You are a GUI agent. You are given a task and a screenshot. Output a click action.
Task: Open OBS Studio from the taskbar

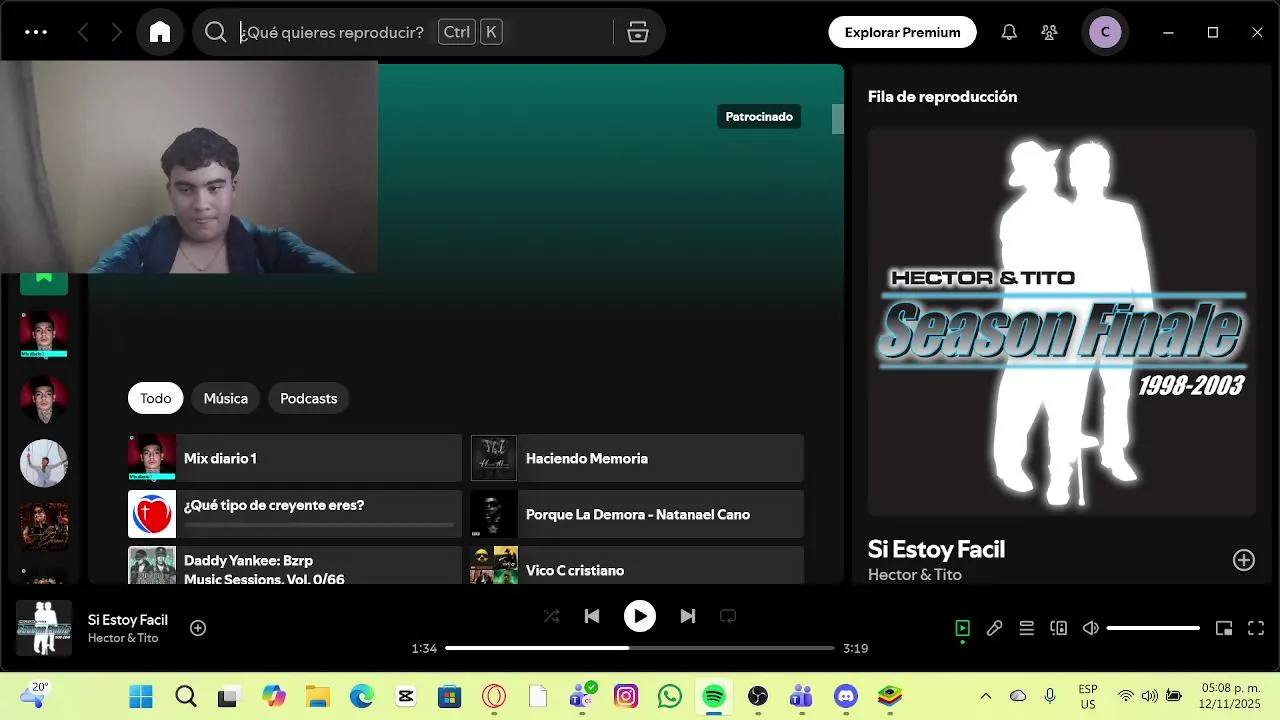tap(758, 696)
